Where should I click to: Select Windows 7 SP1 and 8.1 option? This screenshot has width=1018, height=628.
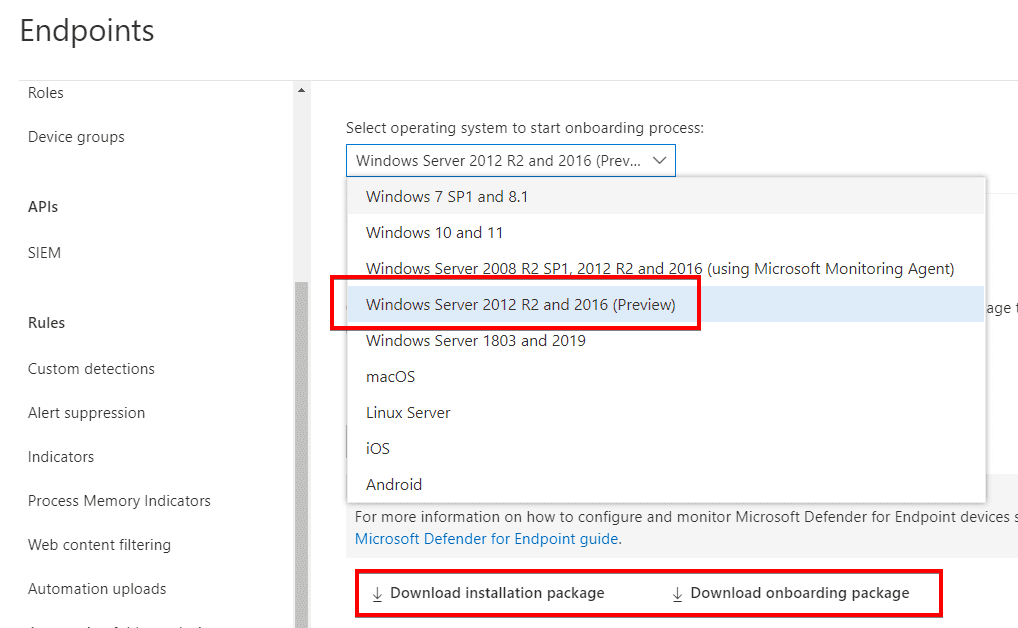click(x=665, y=197)
